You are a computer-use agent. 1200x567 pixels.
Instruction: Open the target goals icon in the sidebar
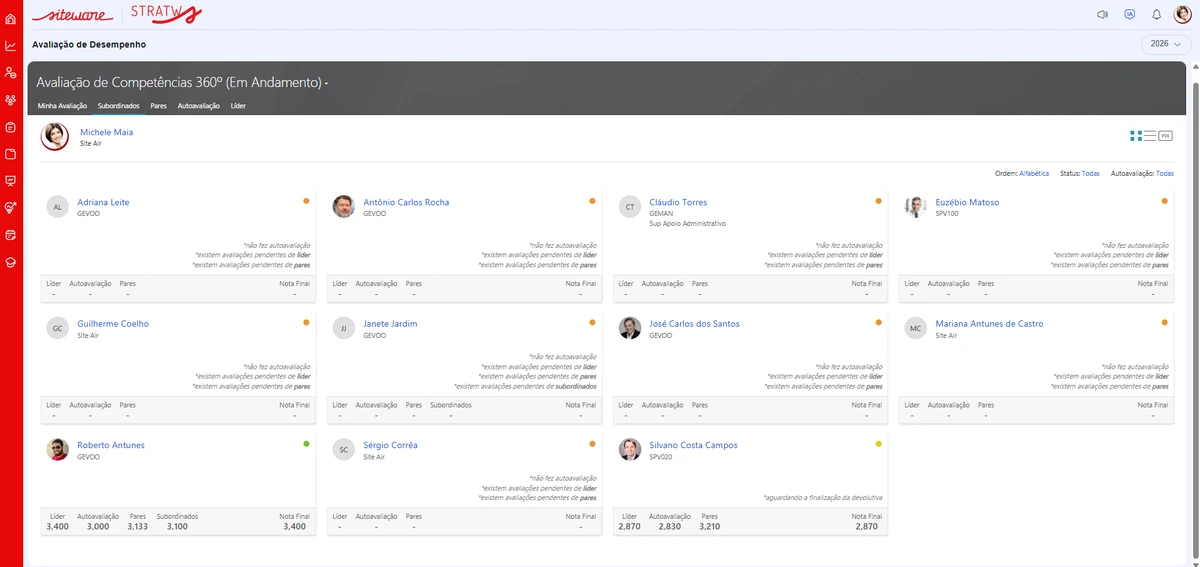(11, 208)
